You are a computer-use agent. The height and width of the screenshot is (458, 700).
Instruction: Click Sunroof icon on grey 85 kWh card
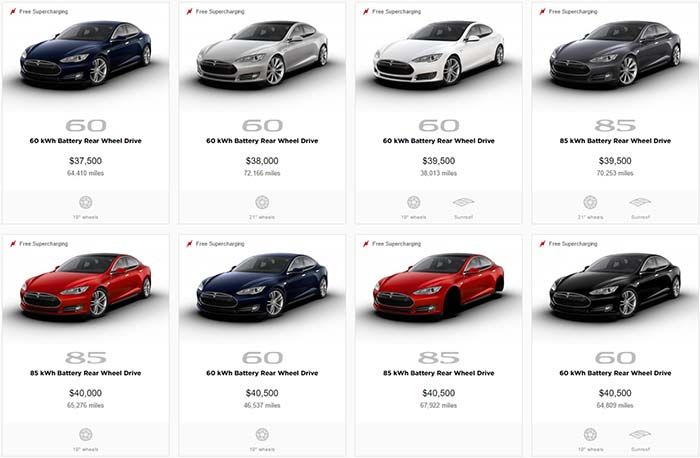[x=640, y=202]
